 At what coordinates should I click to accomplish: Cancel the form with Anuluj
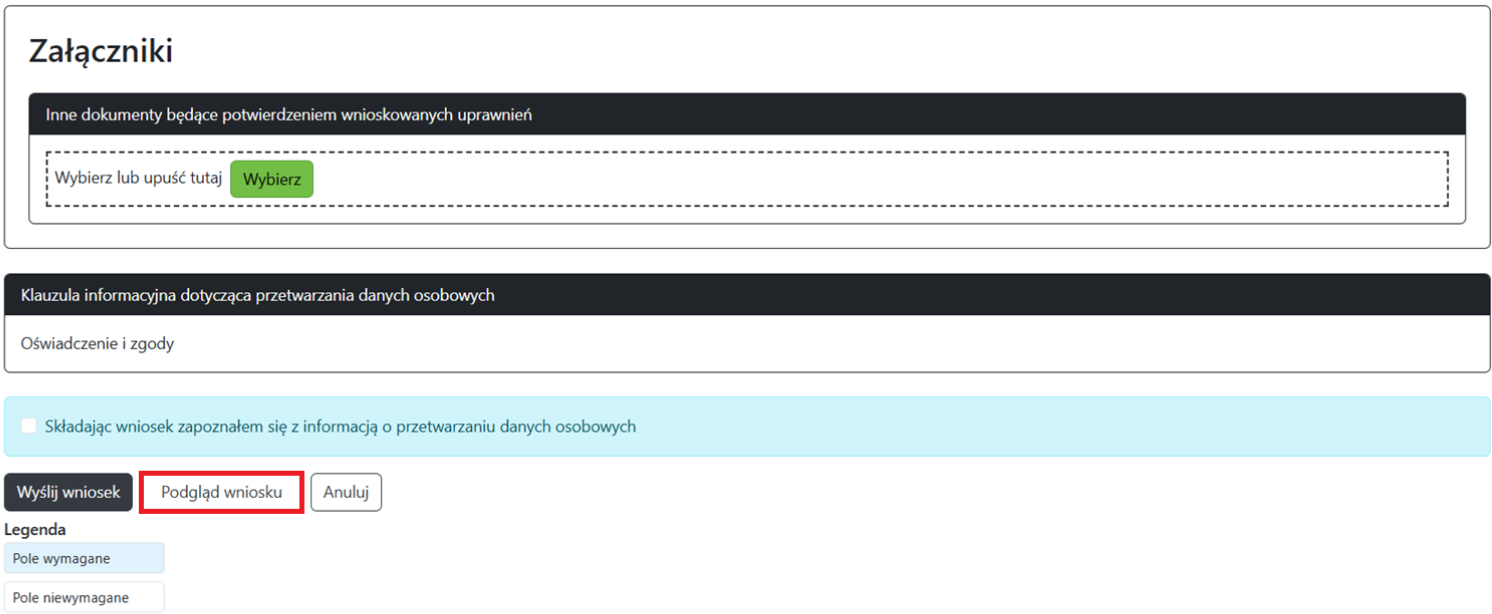coord(346,493)
